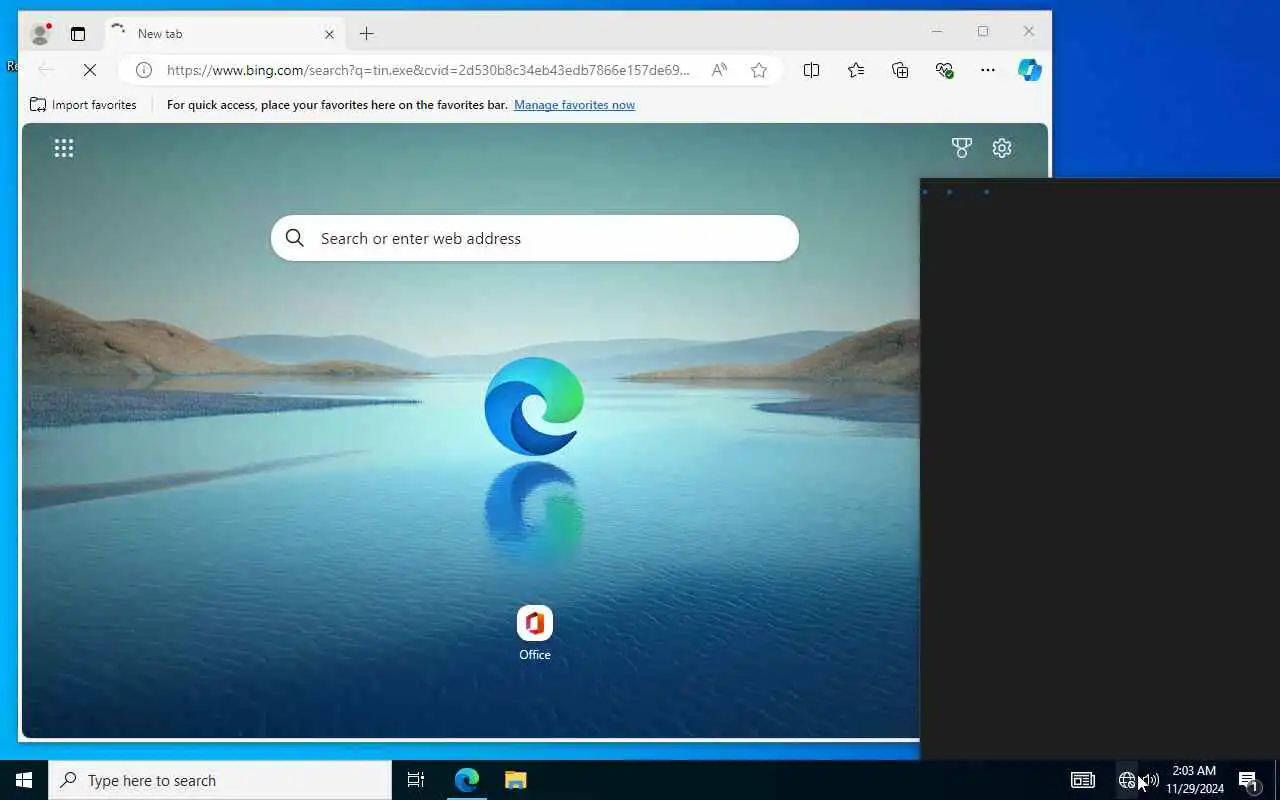
Task: View site information icon in address bar
Action: click(144, 70)
